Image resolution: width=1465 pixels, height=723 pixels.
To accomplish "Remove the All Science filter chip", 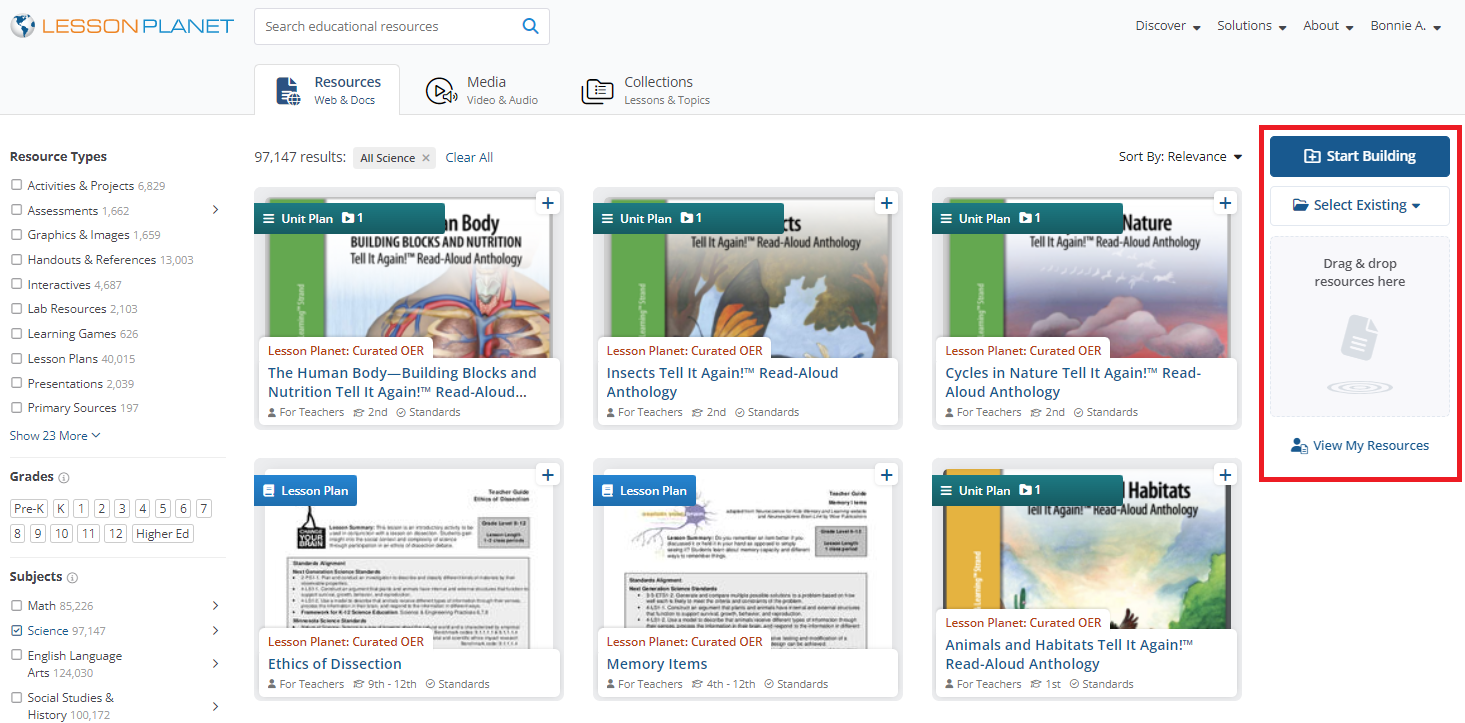I will (x=426, y=158).
